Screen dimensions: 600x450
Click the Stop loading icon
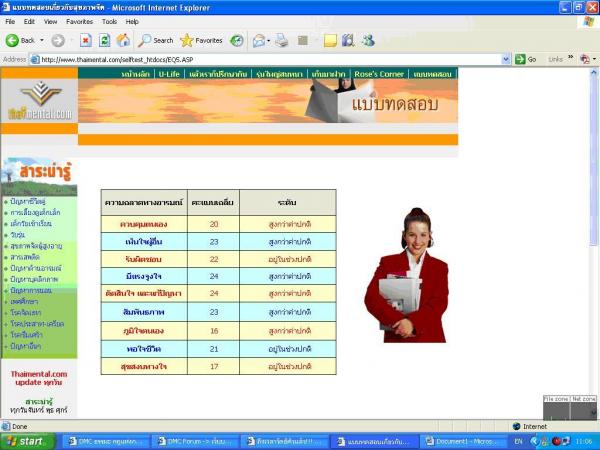pyautogui.click(x=86, y=40)
